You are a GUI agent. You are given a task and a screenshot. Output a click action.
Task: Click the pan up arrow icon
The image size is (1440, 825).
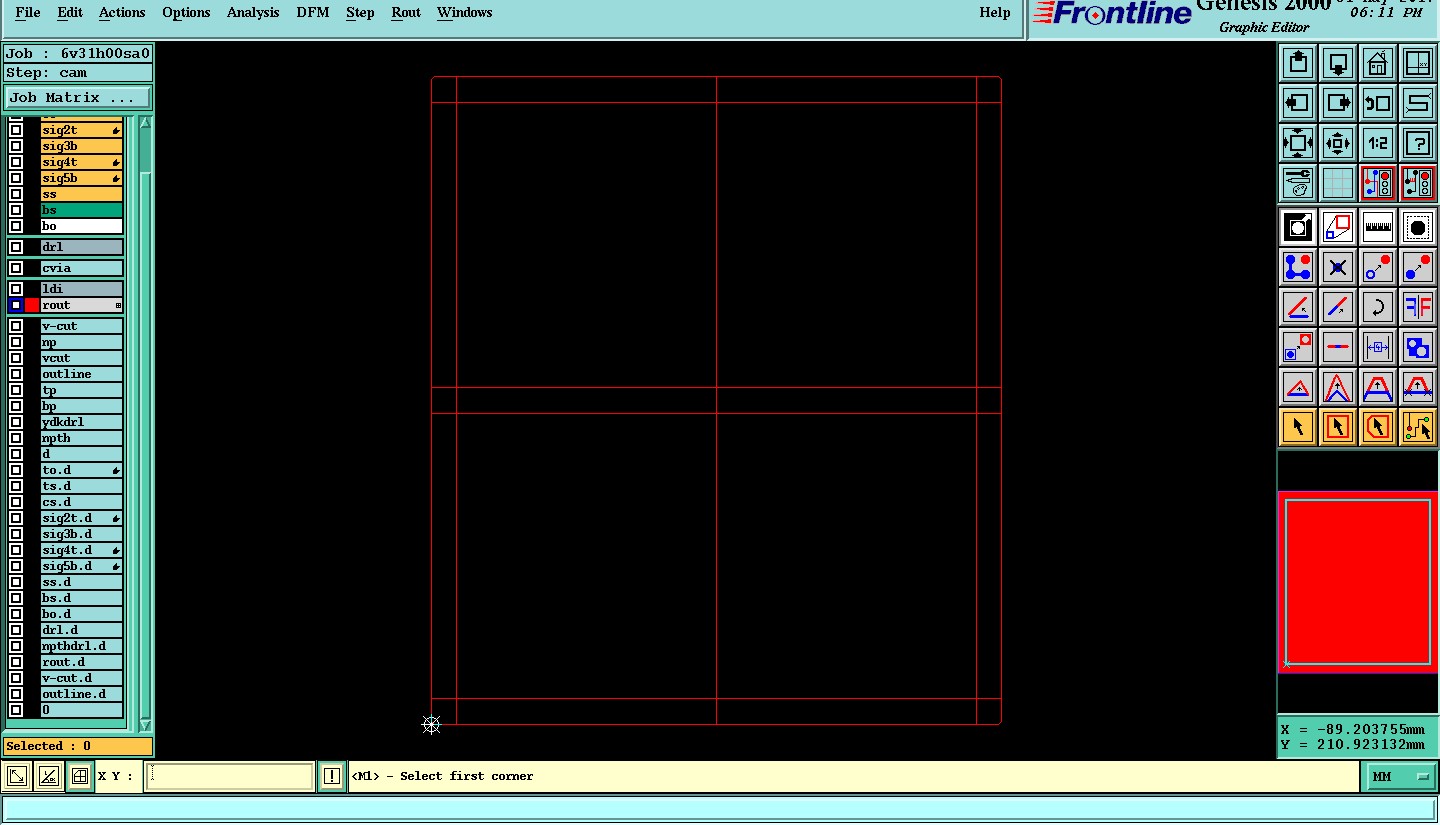coord(1298,63)
